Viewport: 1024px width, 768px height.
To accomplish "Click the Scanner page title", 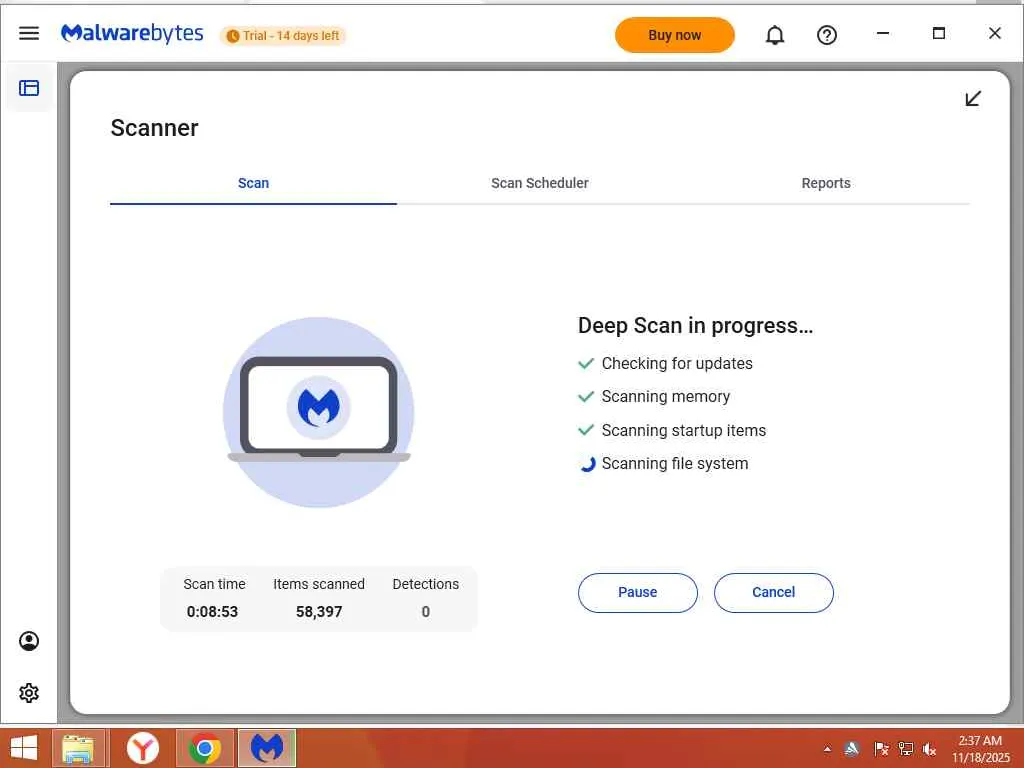I will tap(154, 128).
